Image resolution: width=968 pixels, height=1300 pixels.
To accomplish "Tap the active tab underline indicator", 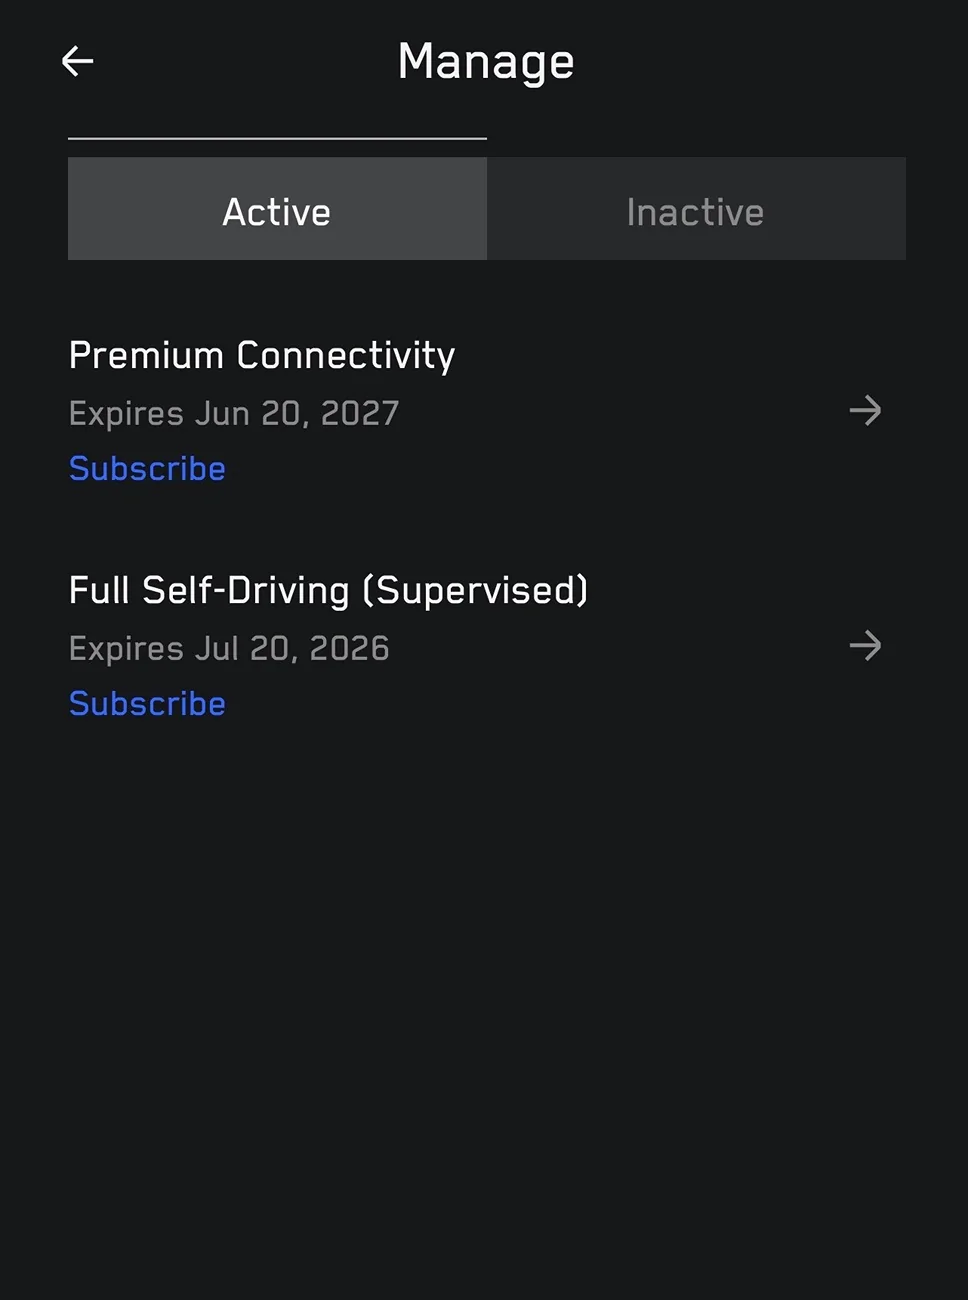I will click(x=277, y=138).
